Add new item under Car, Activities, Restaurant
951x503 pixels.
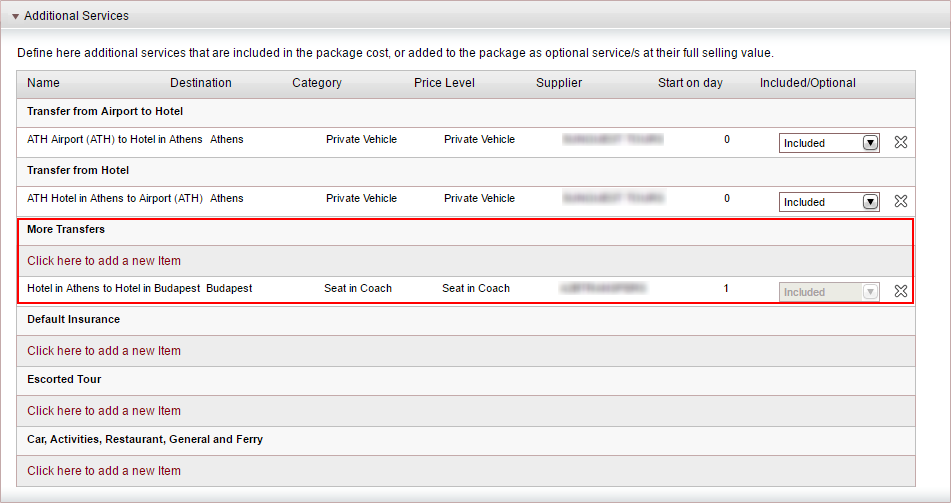[104, 471]
